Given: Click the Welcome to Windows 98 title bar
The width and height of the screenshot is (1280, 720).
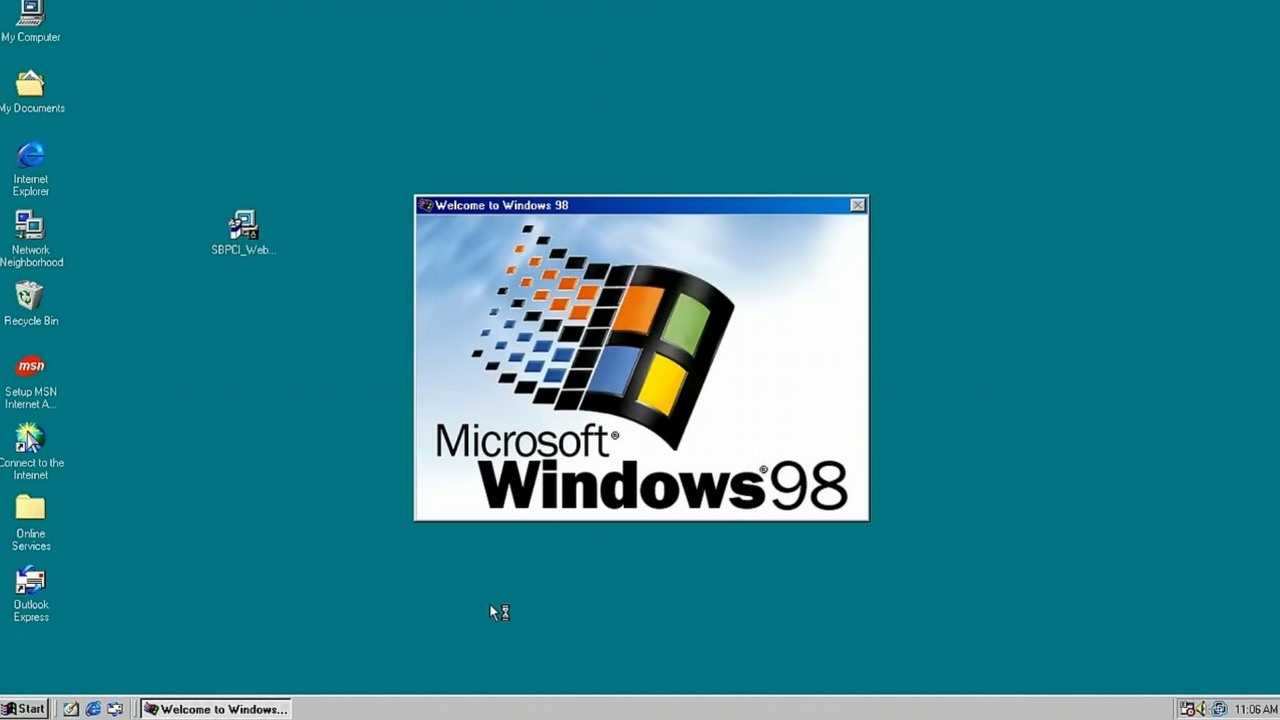Looking at the screenshot, I should coord(641,205).
